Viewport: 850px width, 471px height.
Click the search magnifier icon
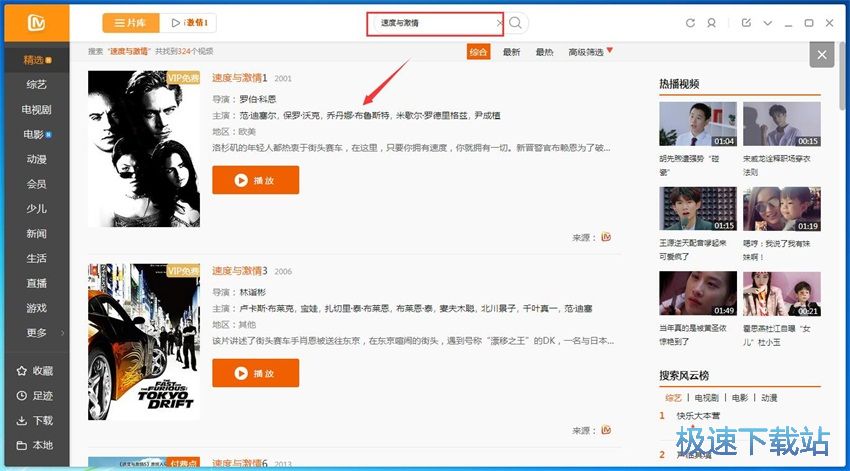pos(516,23)
